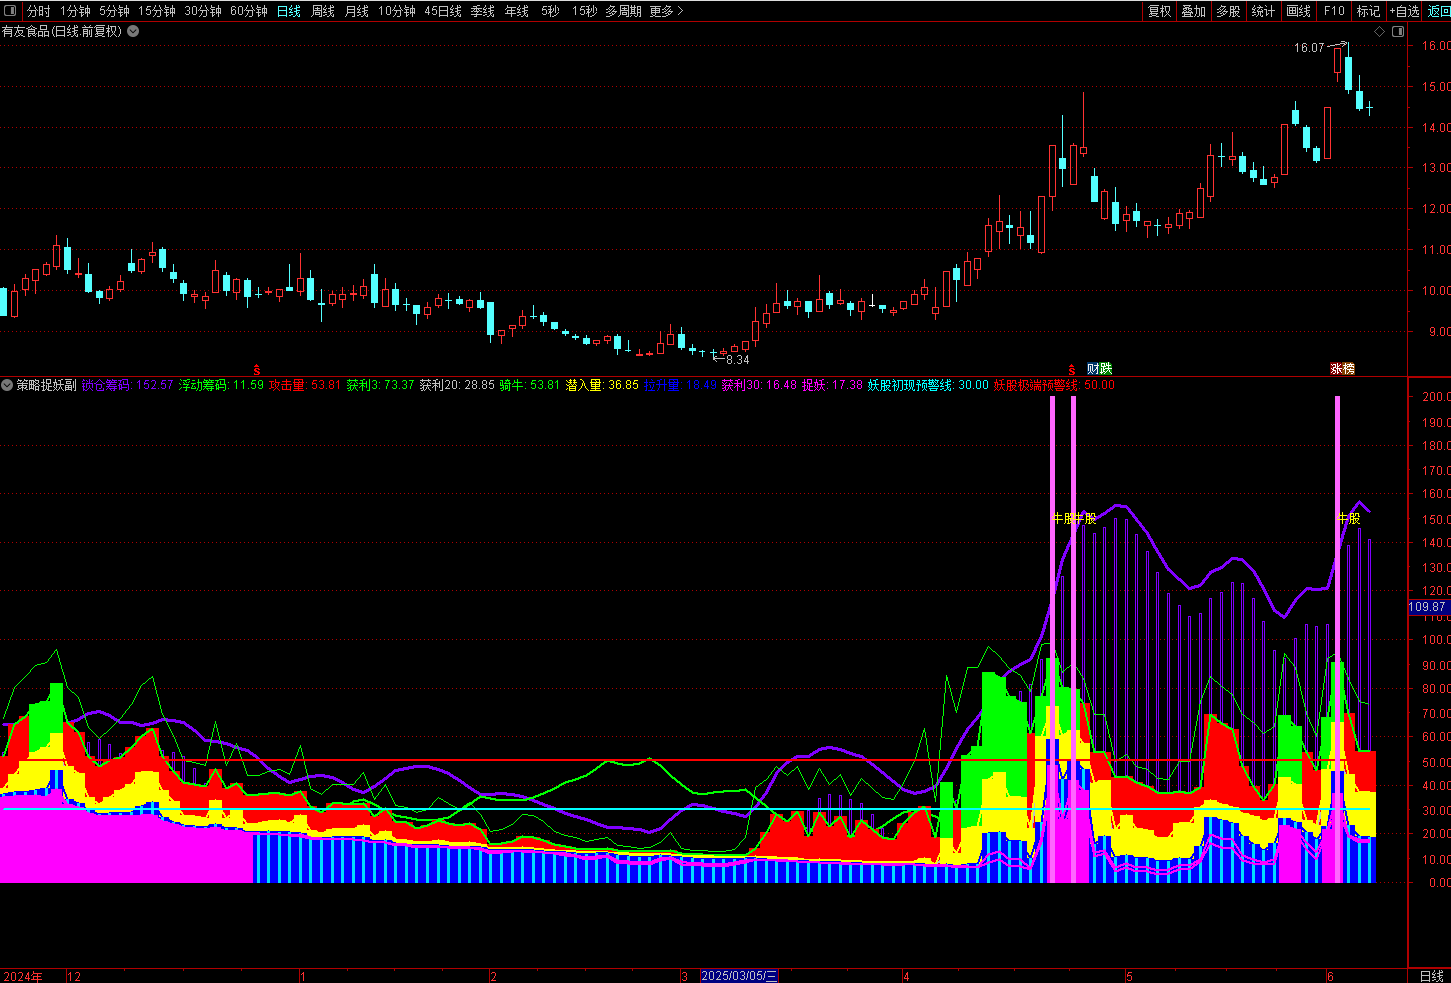
Task: Switch to 季线 quarterly chart
Action: pyautogui.click(x=483, y=11)
